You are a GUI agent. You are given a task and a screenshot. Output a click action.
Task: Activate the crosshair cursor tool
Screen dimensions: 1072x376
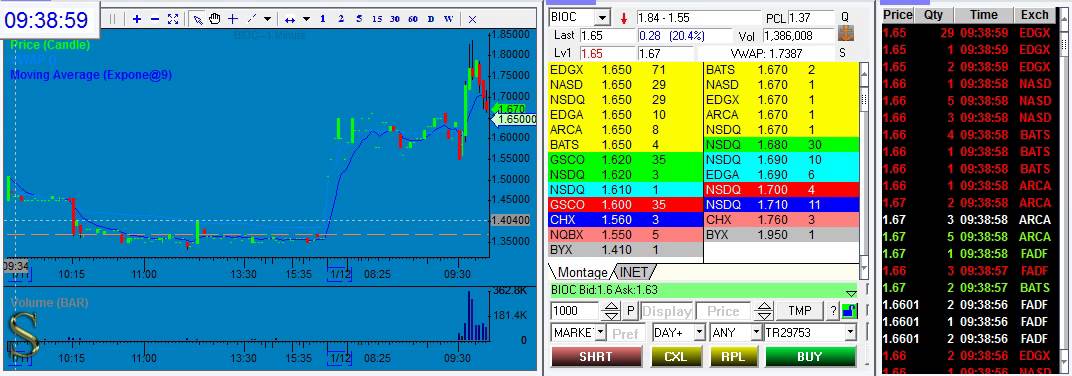(232, 19)
